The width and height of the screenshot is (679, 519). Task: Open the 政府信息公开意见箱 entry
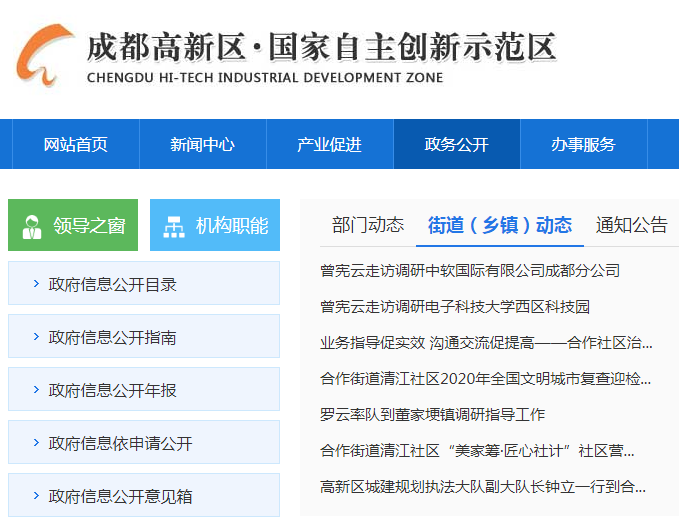coord(120,496)
